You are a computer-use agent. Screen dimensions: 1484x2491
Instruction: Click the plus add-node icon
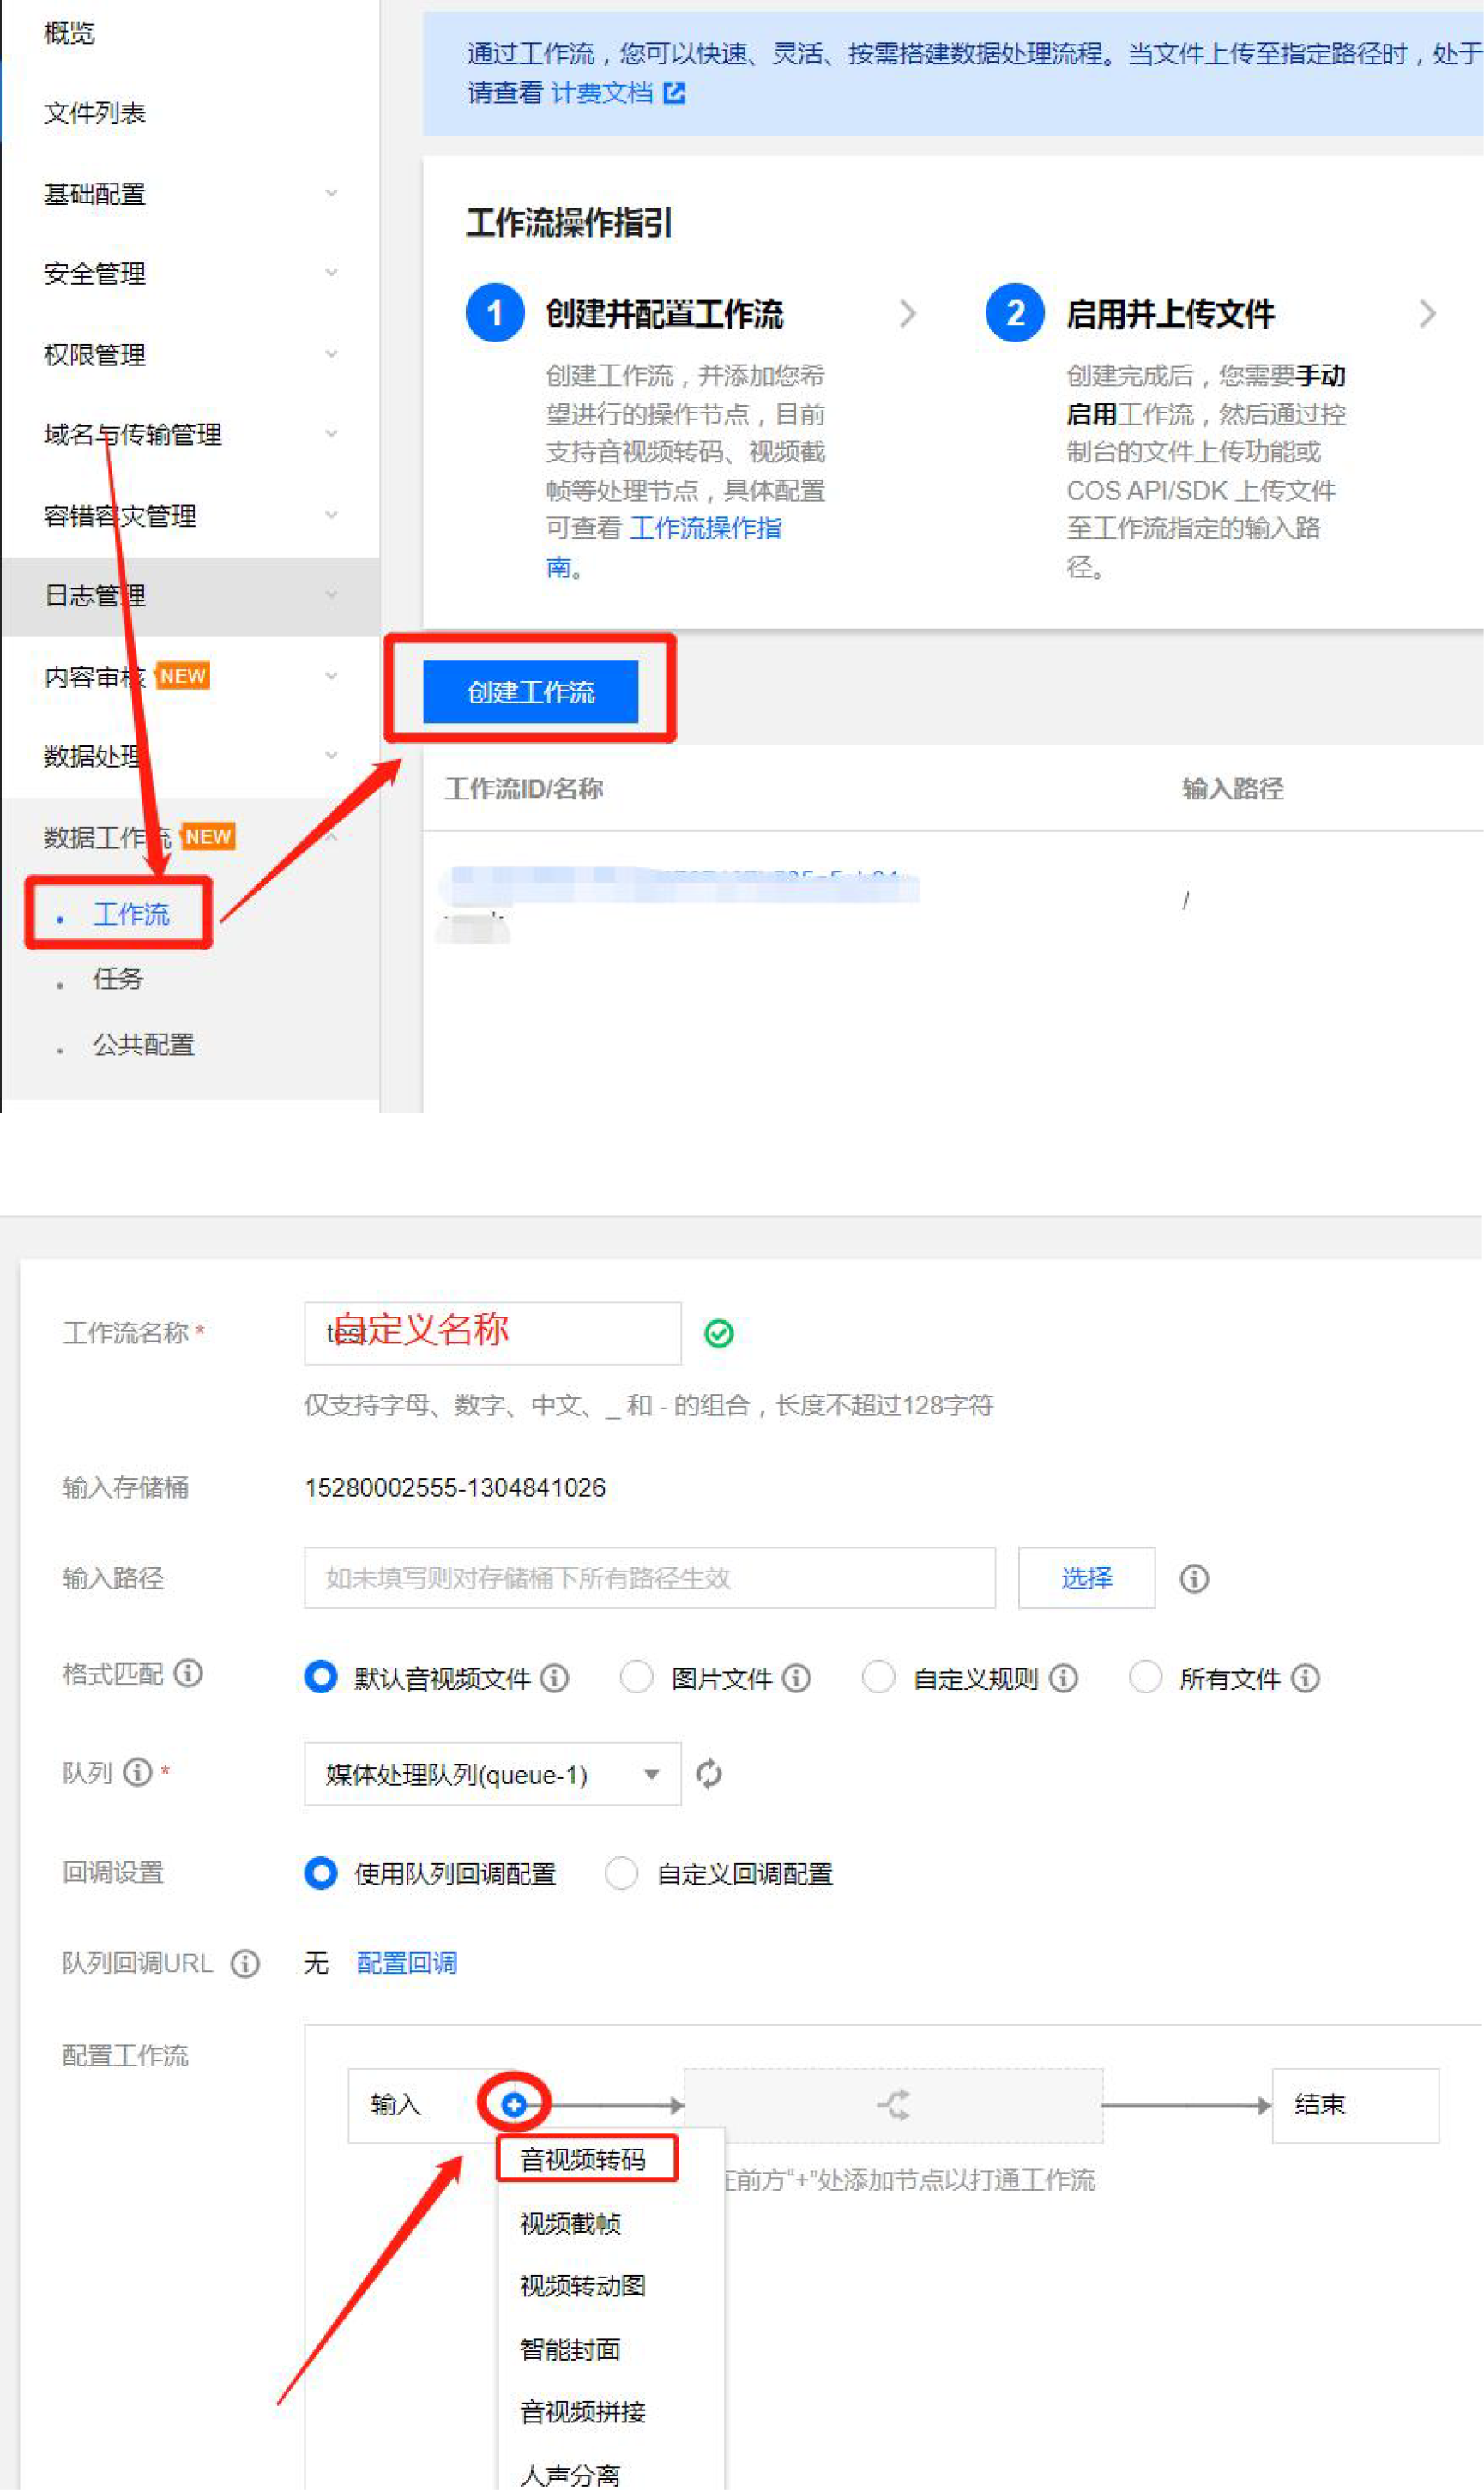[x=514, y=2105]
